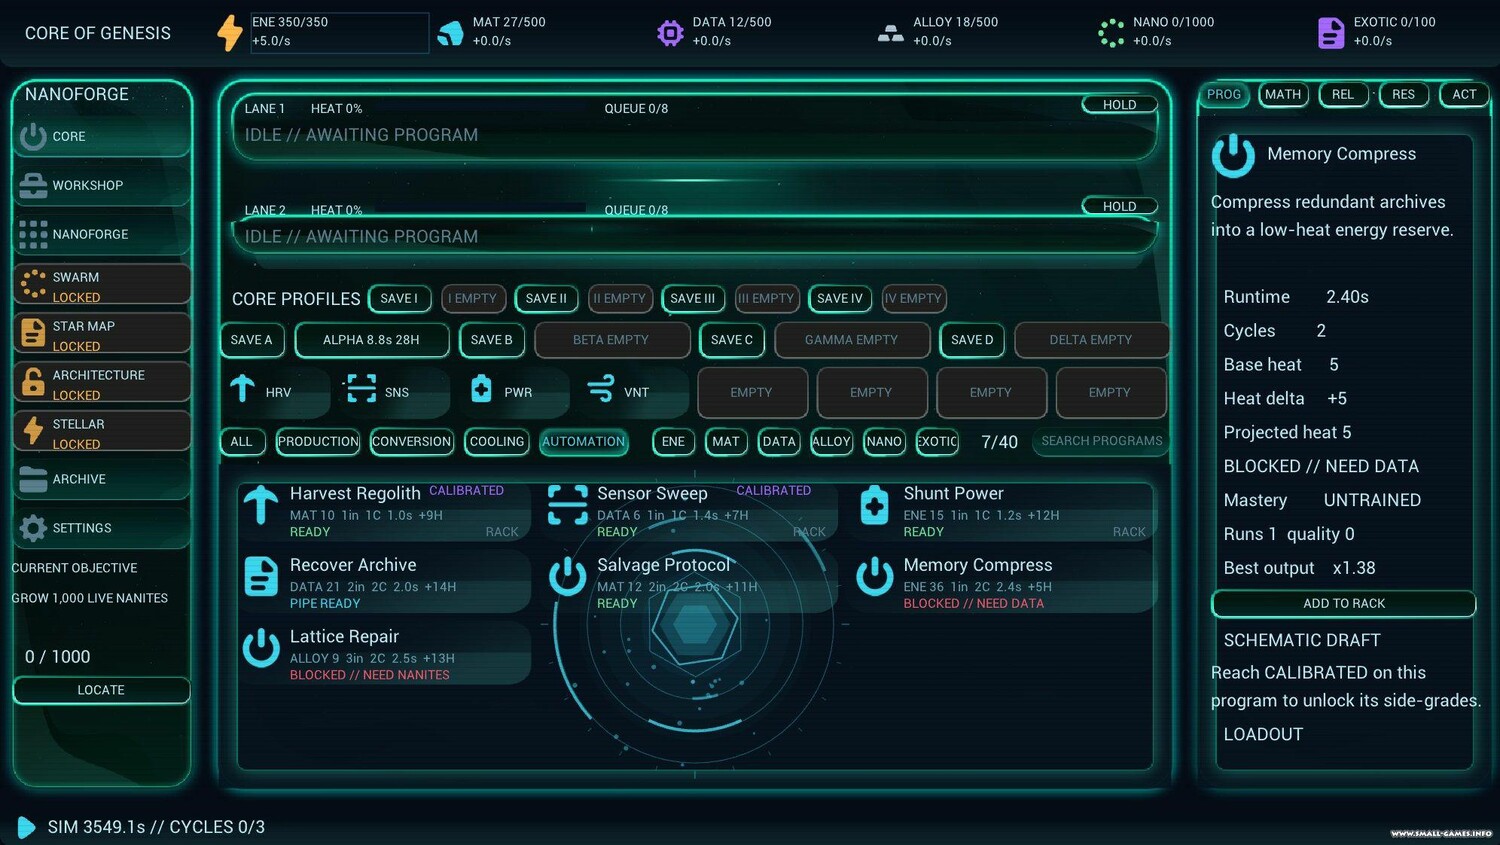Select the VNT loadout slot

click(x=633, y=392)
